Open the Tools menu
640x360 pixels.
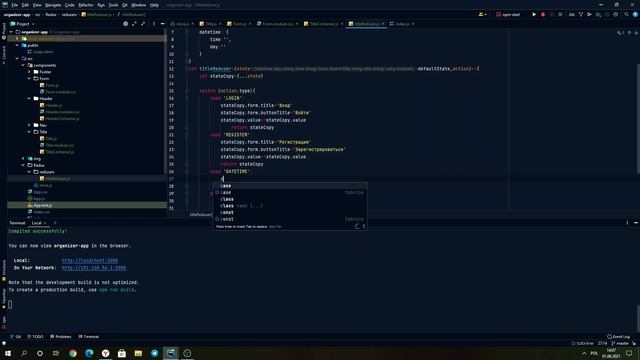(113, 5)
